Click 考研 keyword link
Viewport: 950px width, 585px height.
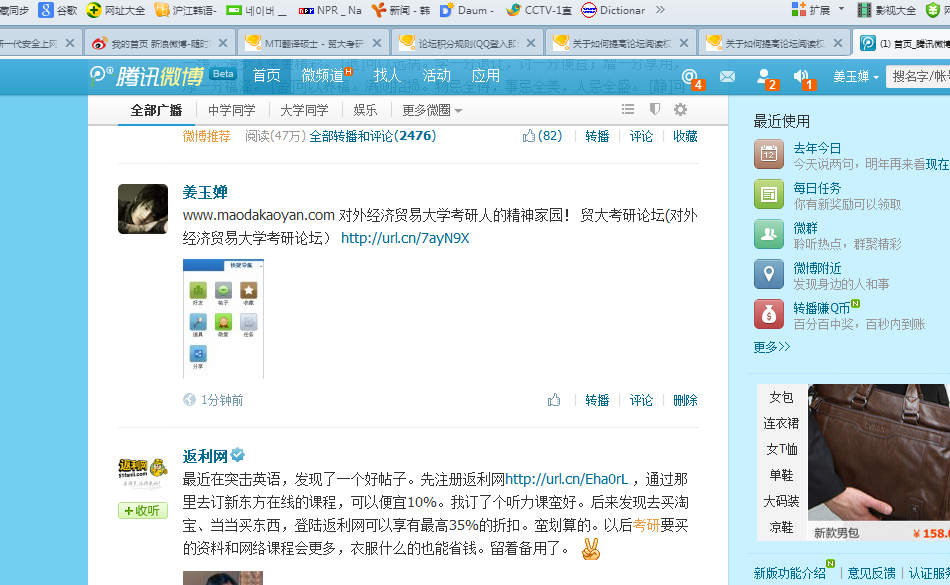(646, 525)
